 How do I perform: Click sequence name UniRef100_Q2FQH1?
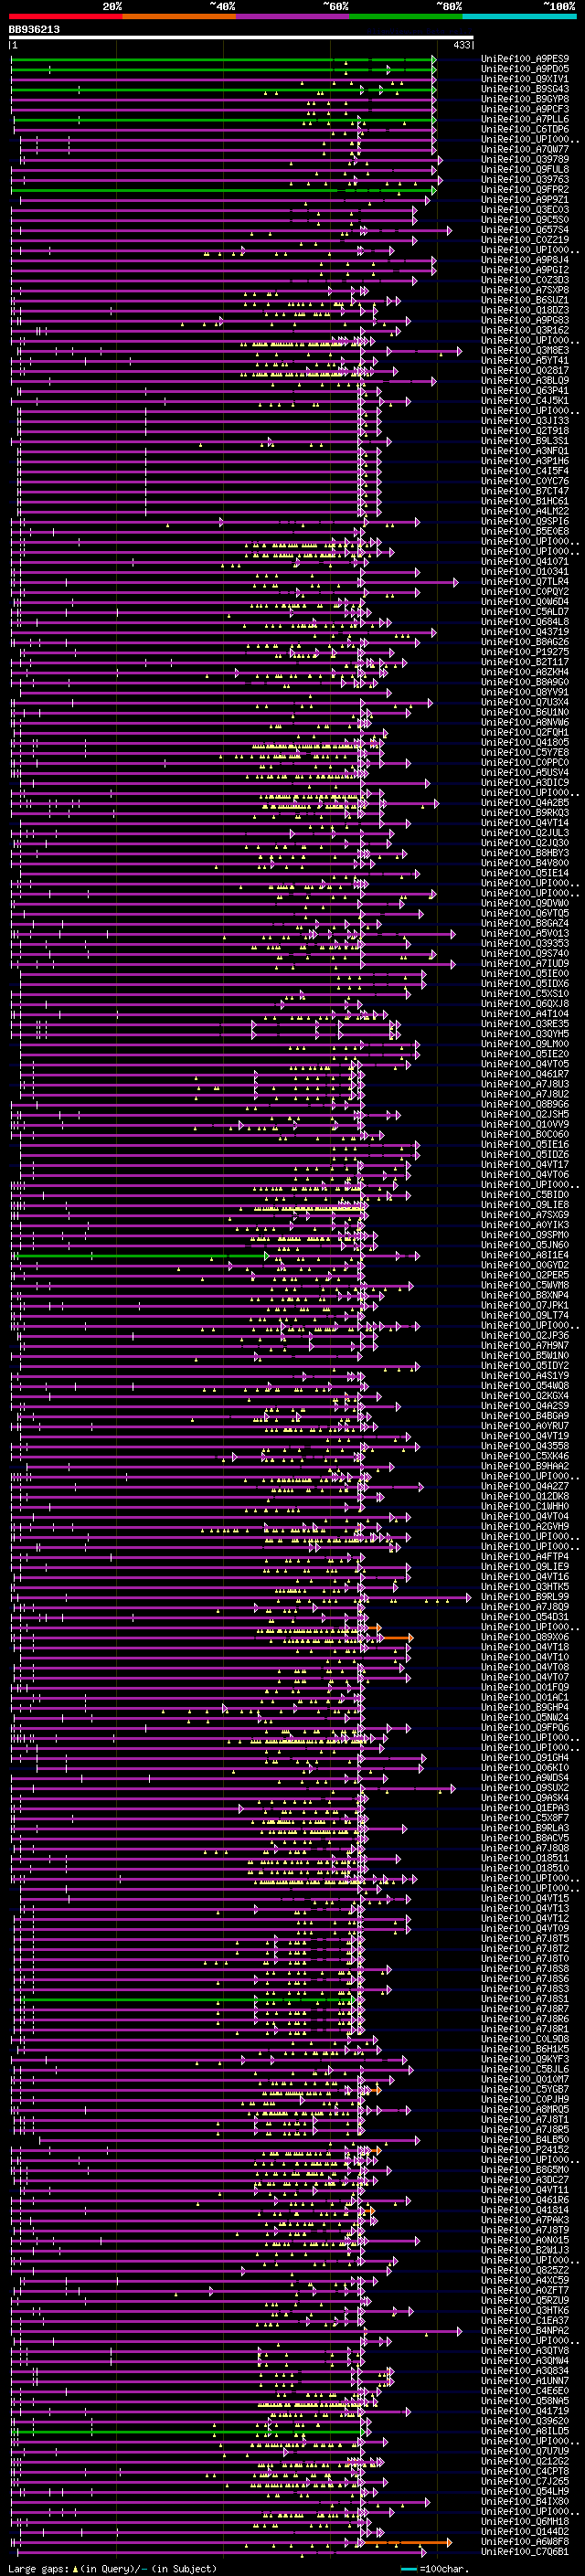[525, 732]
